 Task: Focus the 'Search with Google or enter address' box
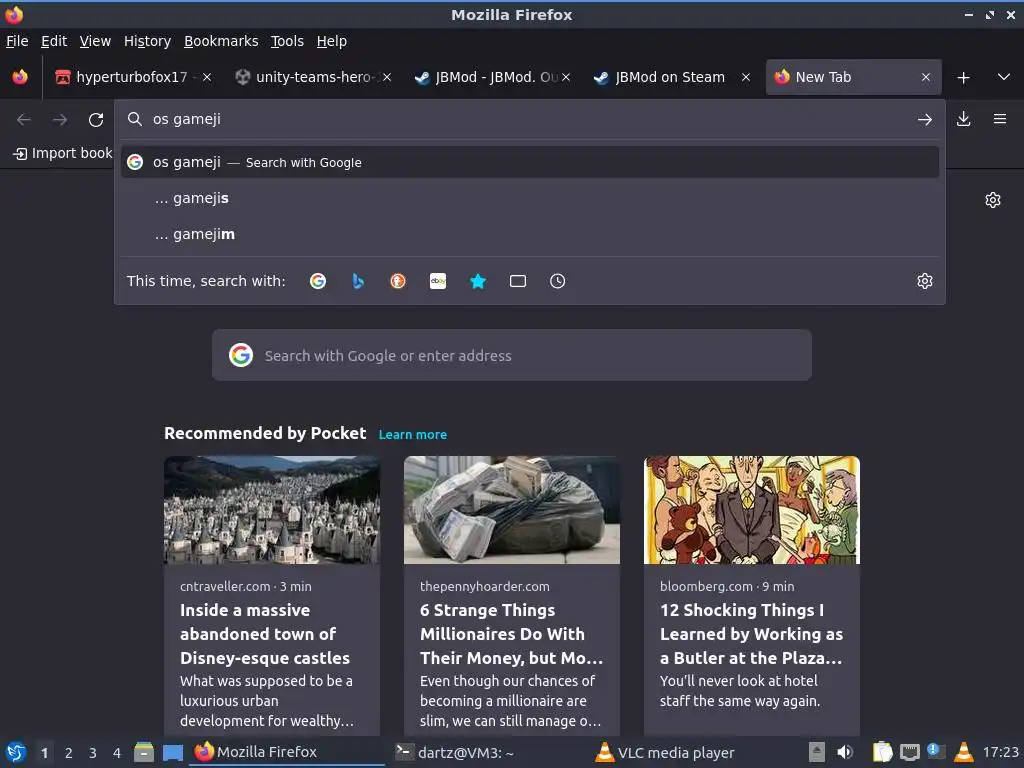click(511, 355)
